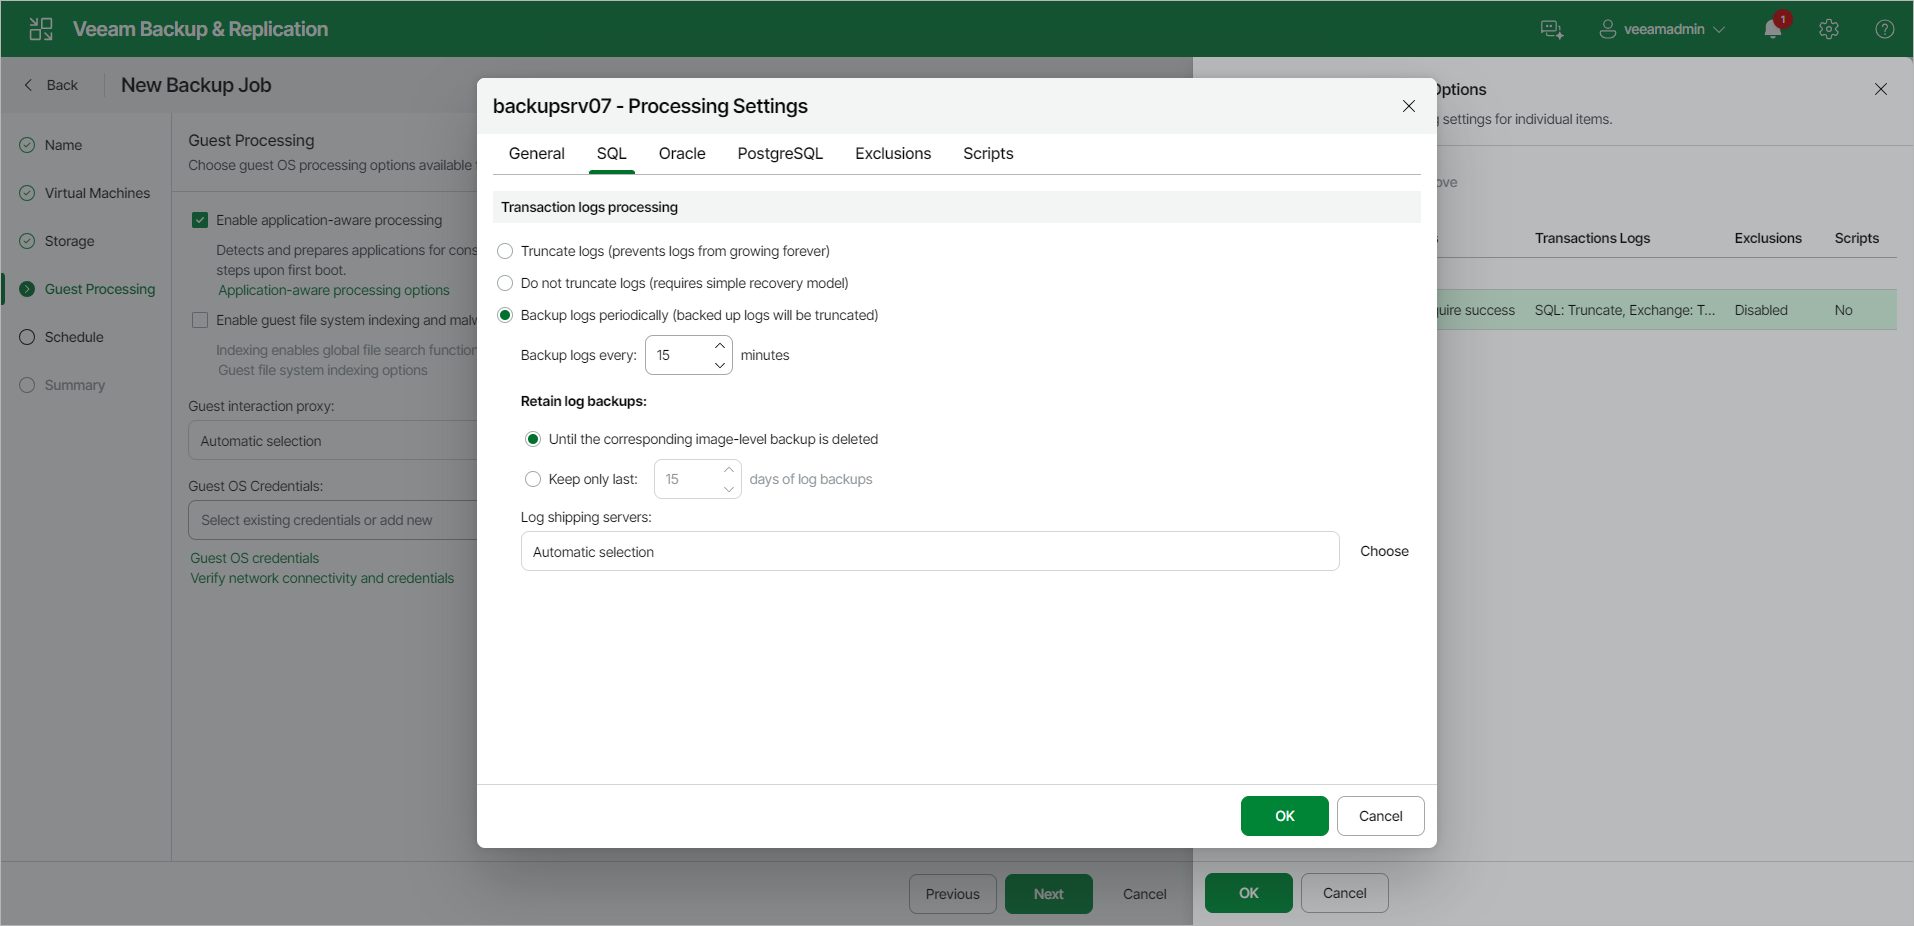Open Guest OS credentials link
The height and width of the screenshot is (926, 1914).
pyautogui.click(x=255, y=558)
